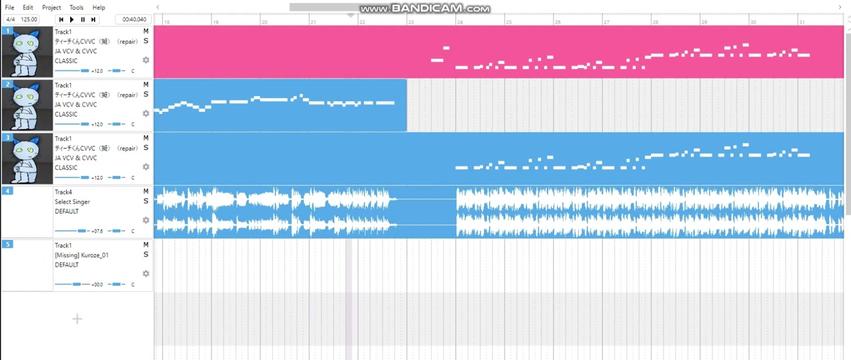
Task: Select second audio waveform part on track 4
Action: pos(650,212)
